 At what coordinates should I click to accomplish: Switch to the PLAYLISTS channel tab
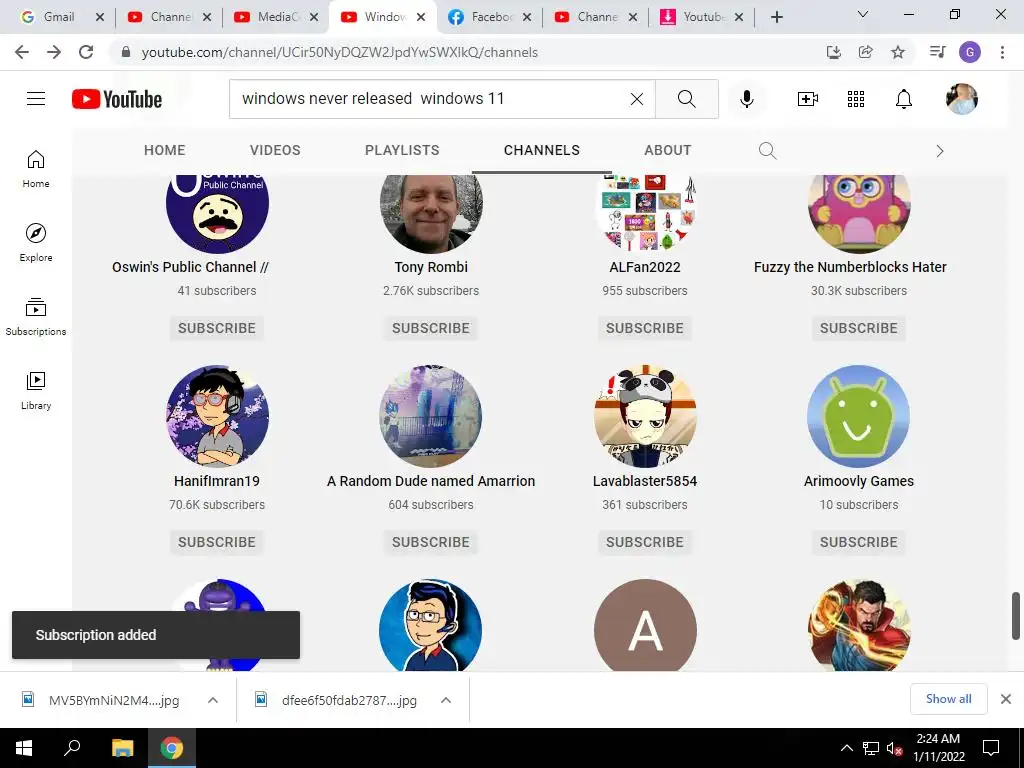pyautogui.click(x=402, y=150)
